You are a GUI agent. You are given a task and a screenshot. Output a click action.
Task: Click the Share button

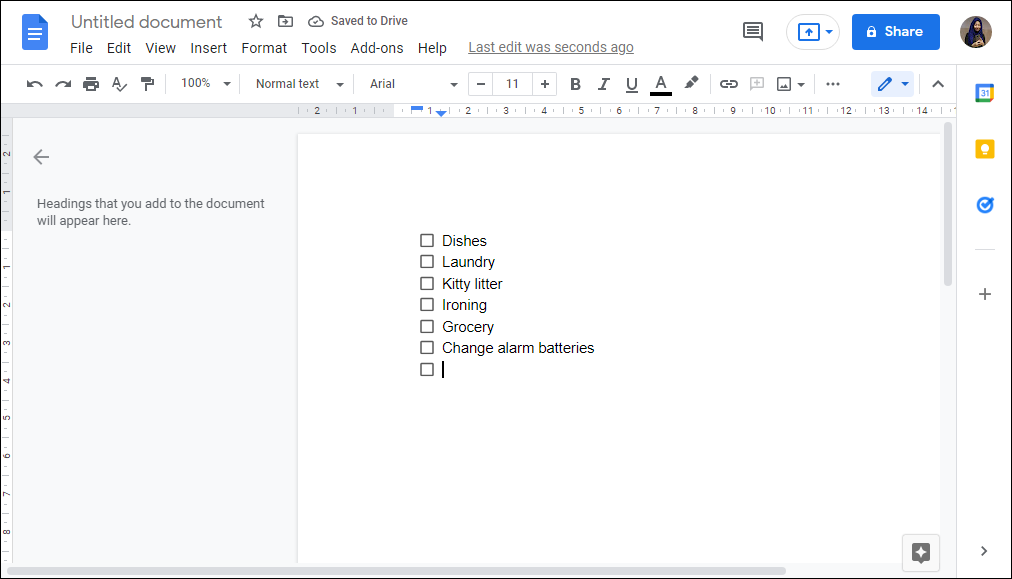pyautogui.click(x=895, y=32)
